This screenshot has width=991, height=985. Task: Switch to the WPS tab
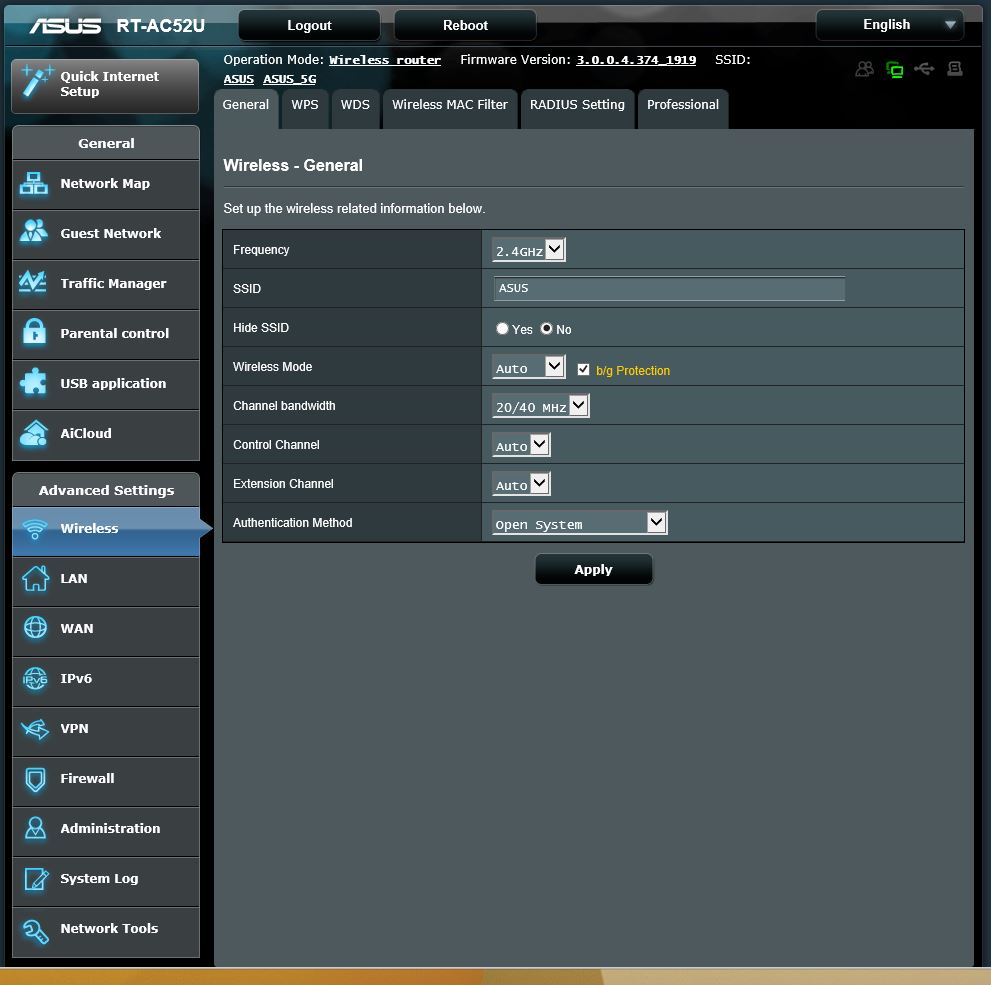coord(305,109)
